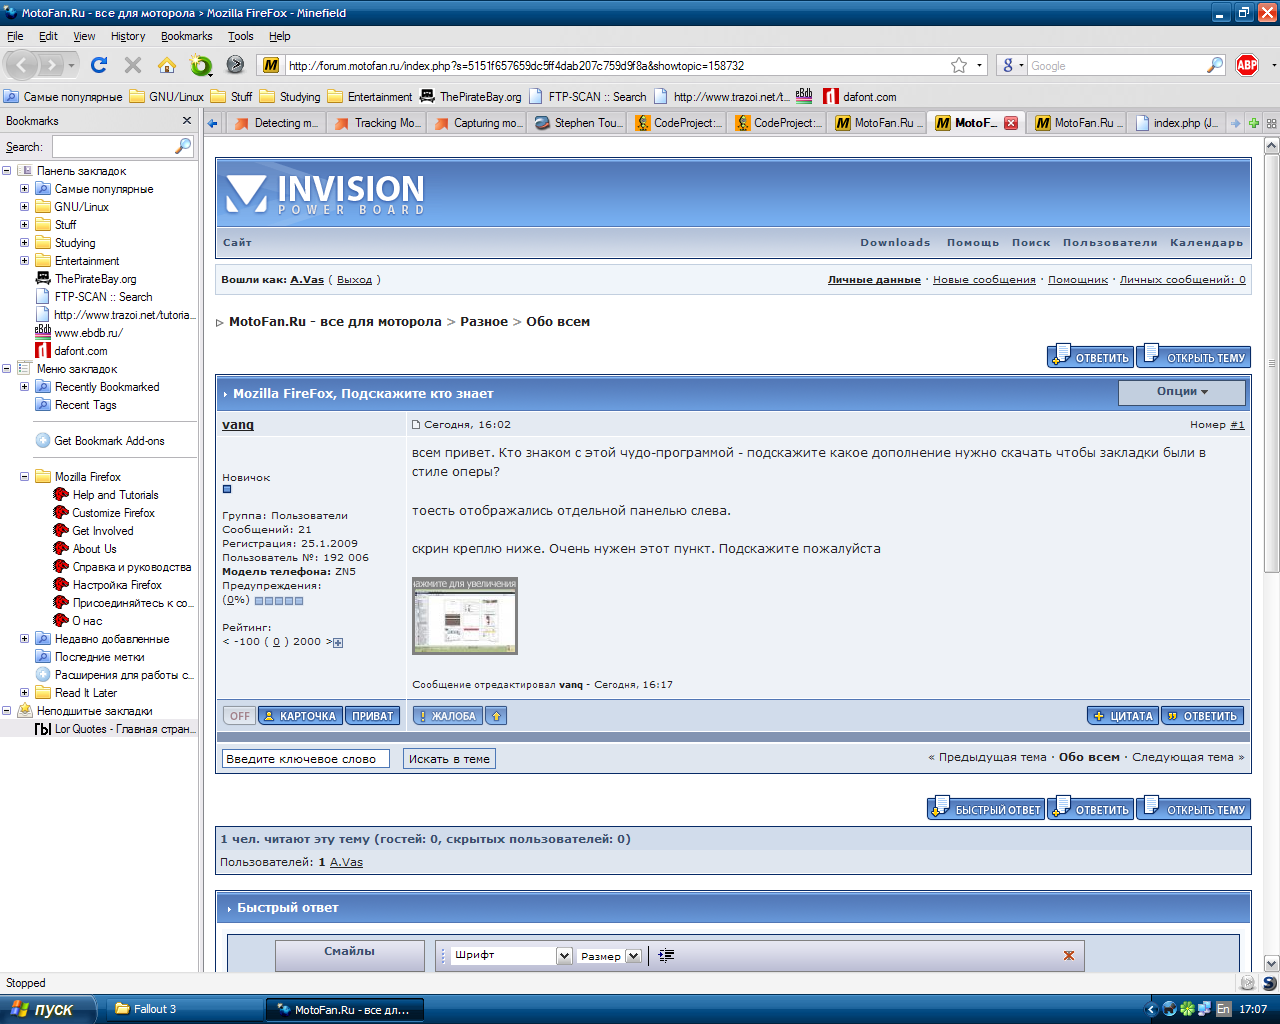The height and width of the screenshot is (1024, 1280).
Task: Open the www.ebdb.ru sidebar bookmark
Action: (79, 333)
